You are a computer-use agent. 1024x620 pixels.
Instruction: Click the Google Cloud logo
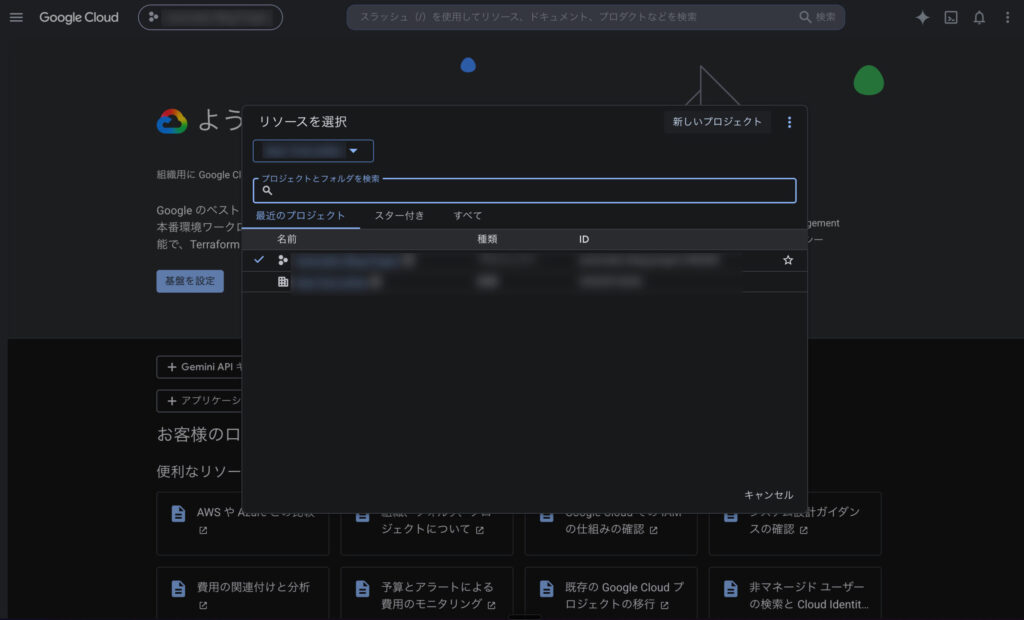click(x=78, y=18)
